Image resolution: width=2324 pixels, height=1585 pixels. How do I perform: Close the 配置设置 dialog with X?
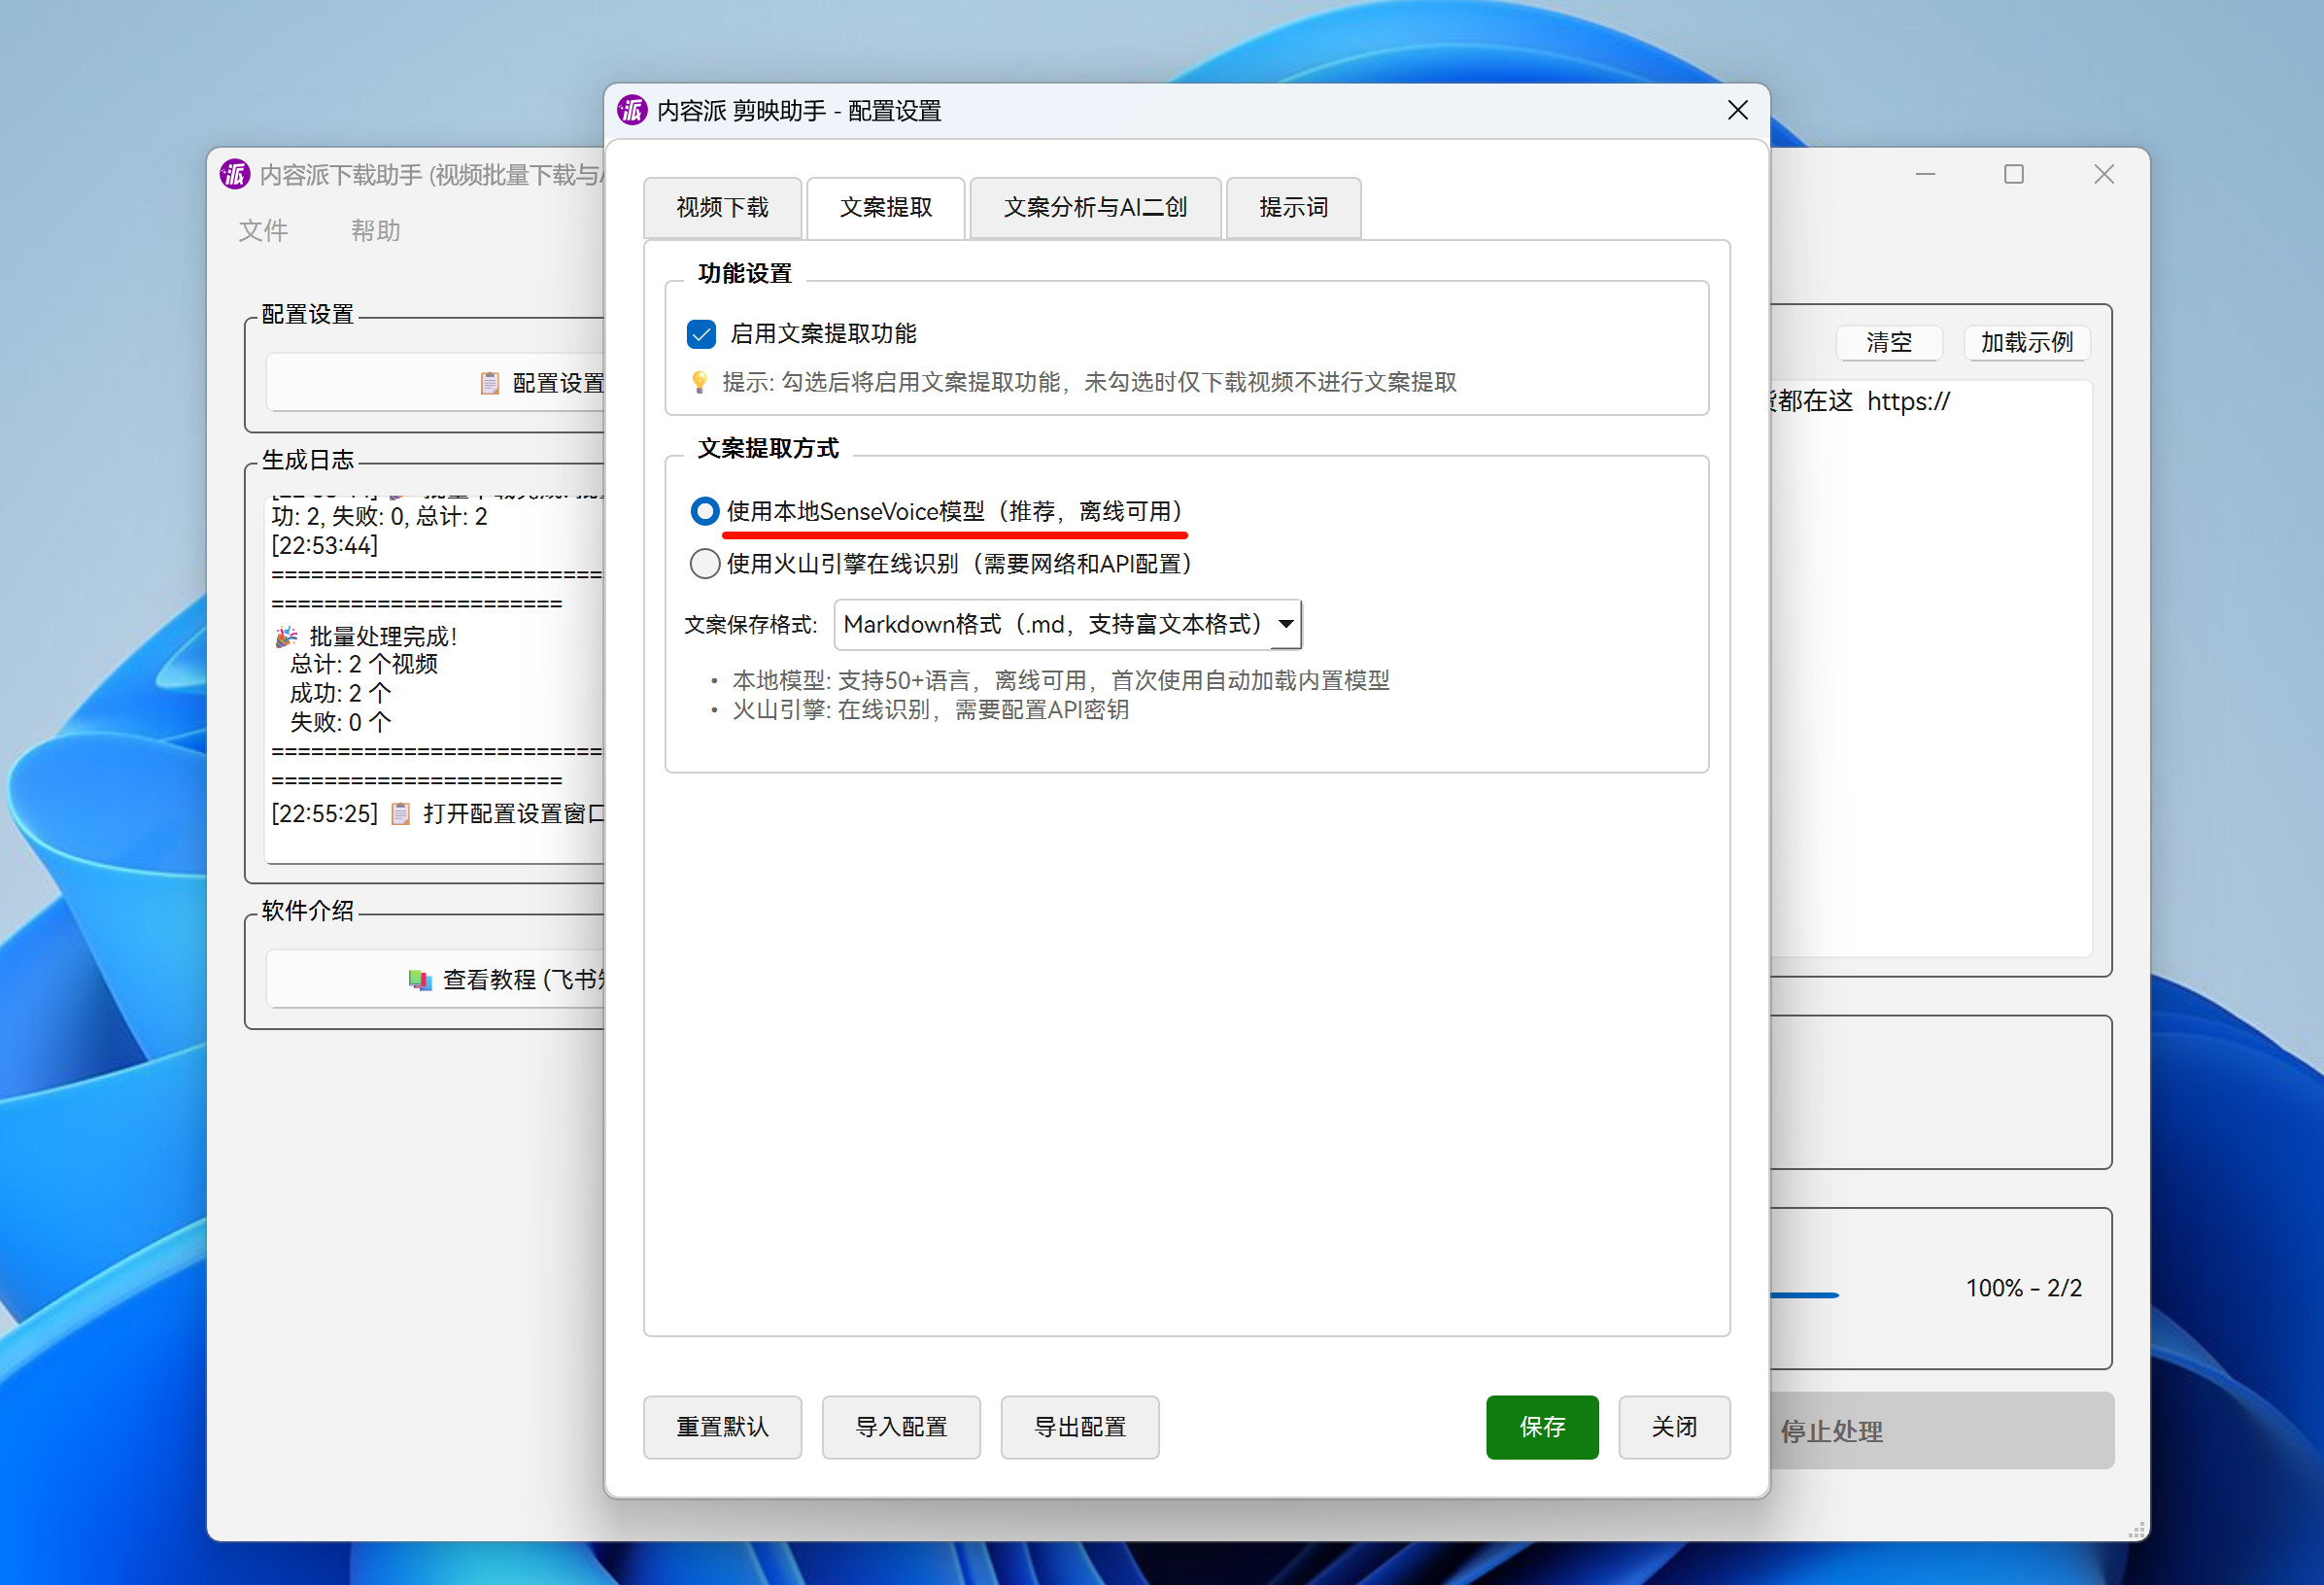click(1737, 110)
